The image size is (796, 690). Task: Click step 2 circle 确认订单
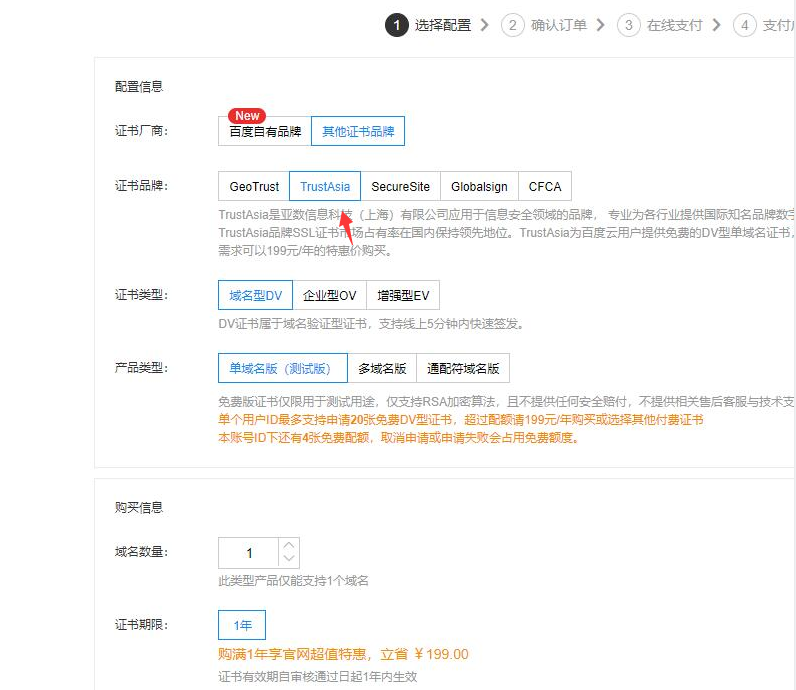click(x=513, y=25)
